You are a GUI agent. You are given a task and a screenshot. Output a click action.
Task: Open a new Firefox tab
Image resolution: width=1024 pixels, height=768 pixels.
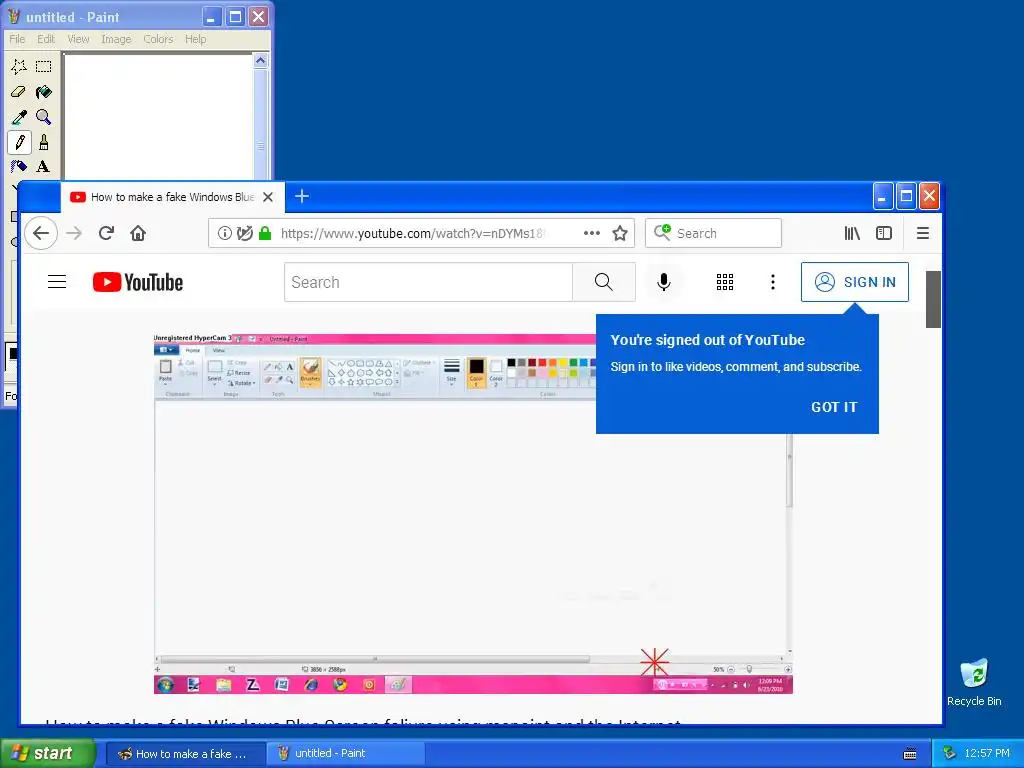pos(302,196)
